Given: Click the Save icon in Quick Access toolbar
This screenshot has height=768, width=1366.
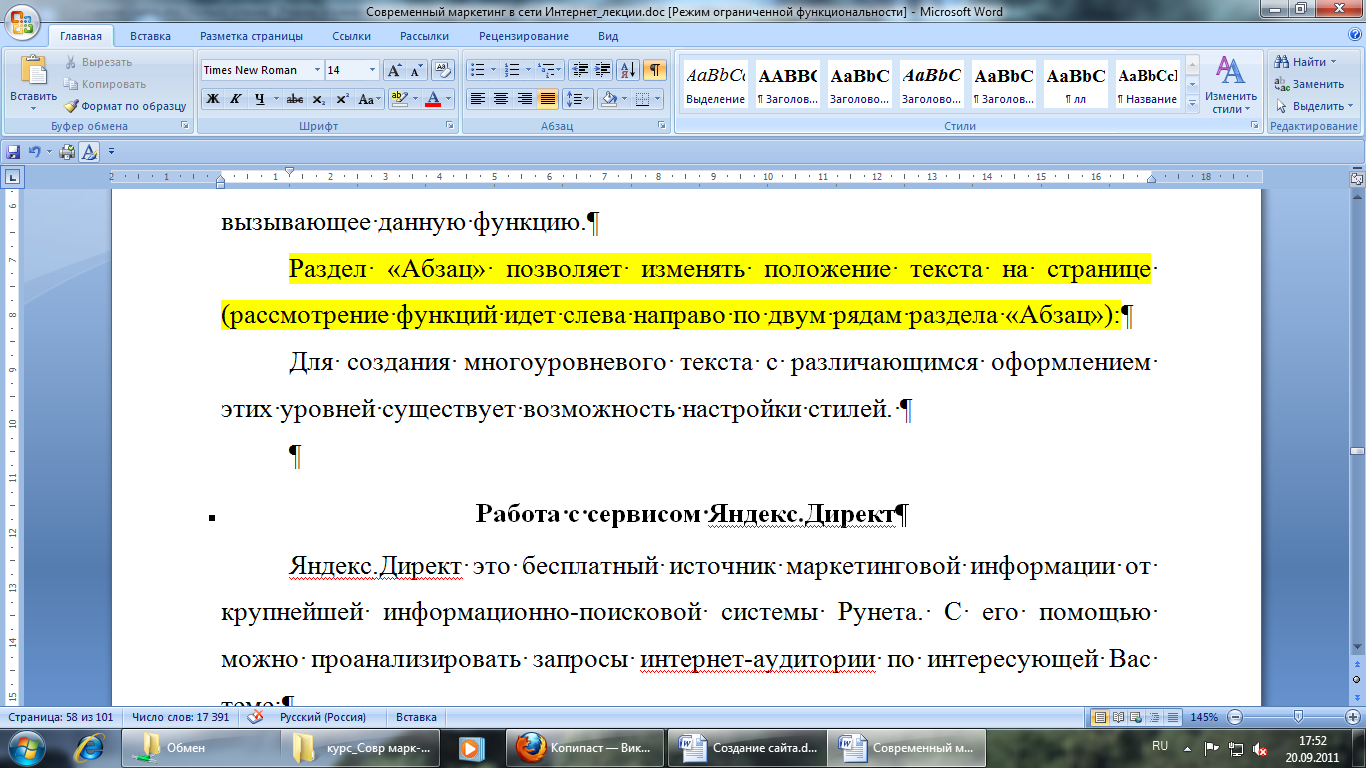Looking at the screenshot, I should coord(14,152).
